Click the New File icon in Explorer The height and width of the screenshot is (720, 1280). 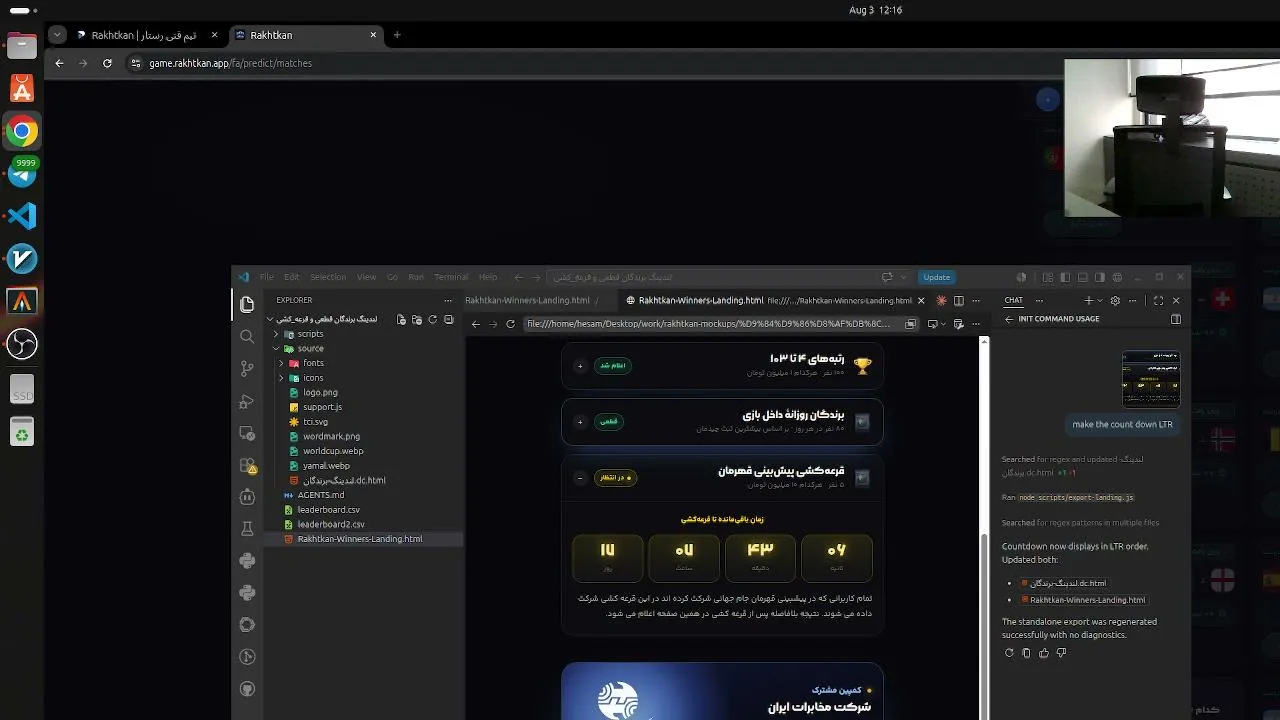401,319
